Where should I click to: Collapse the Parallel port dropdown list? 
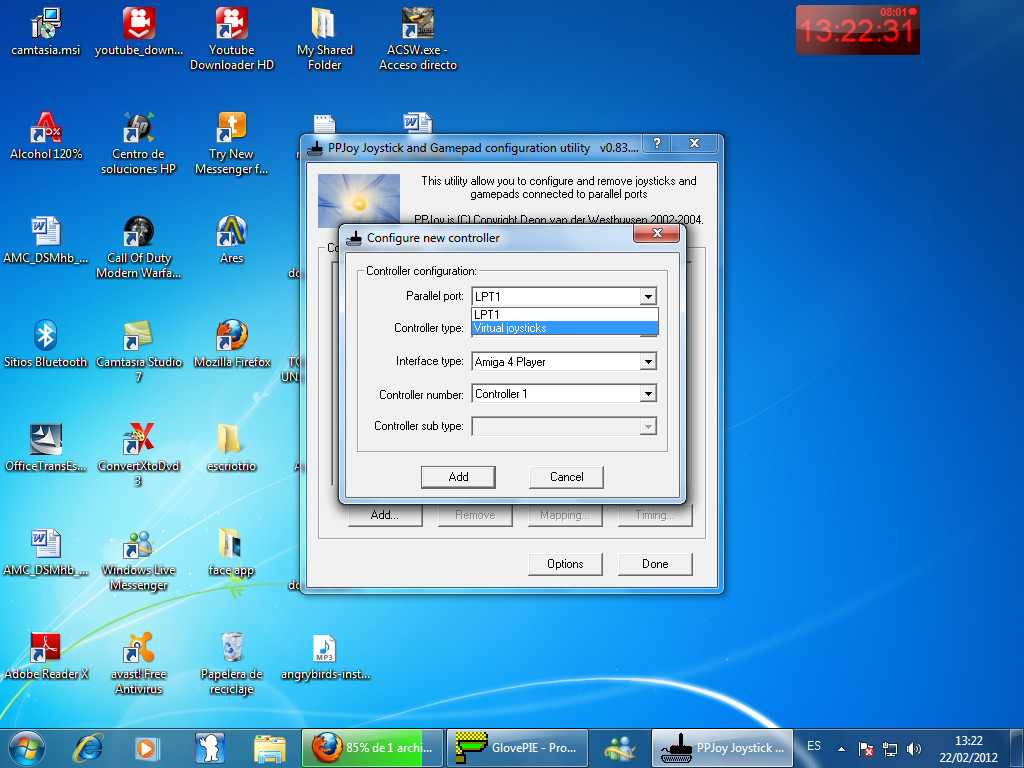coord(648,295)
